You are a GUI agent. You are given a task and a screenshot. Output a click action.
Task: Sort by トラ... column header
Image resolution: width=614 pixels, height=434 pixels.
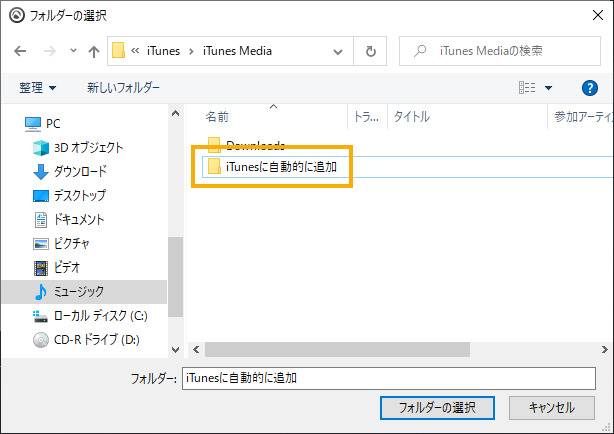[367, 116]
